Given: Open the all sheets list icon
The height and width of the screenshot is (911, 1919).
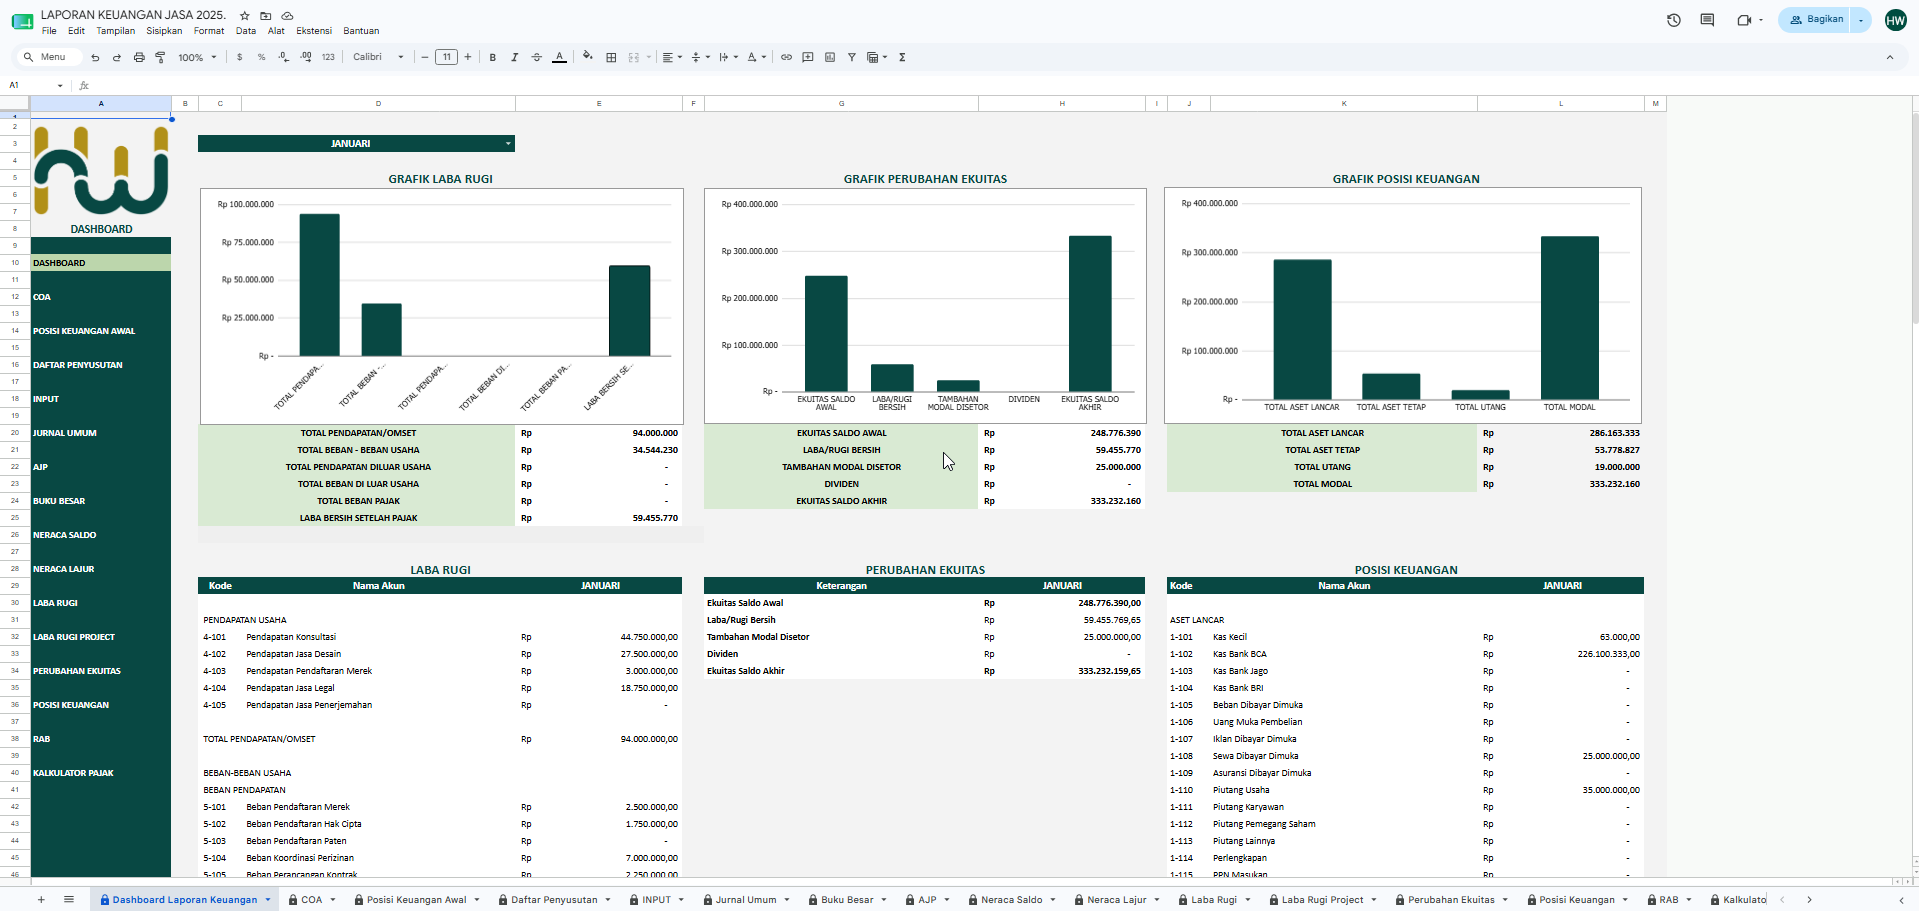Looking at the screenshot, I should coord(69,900).
